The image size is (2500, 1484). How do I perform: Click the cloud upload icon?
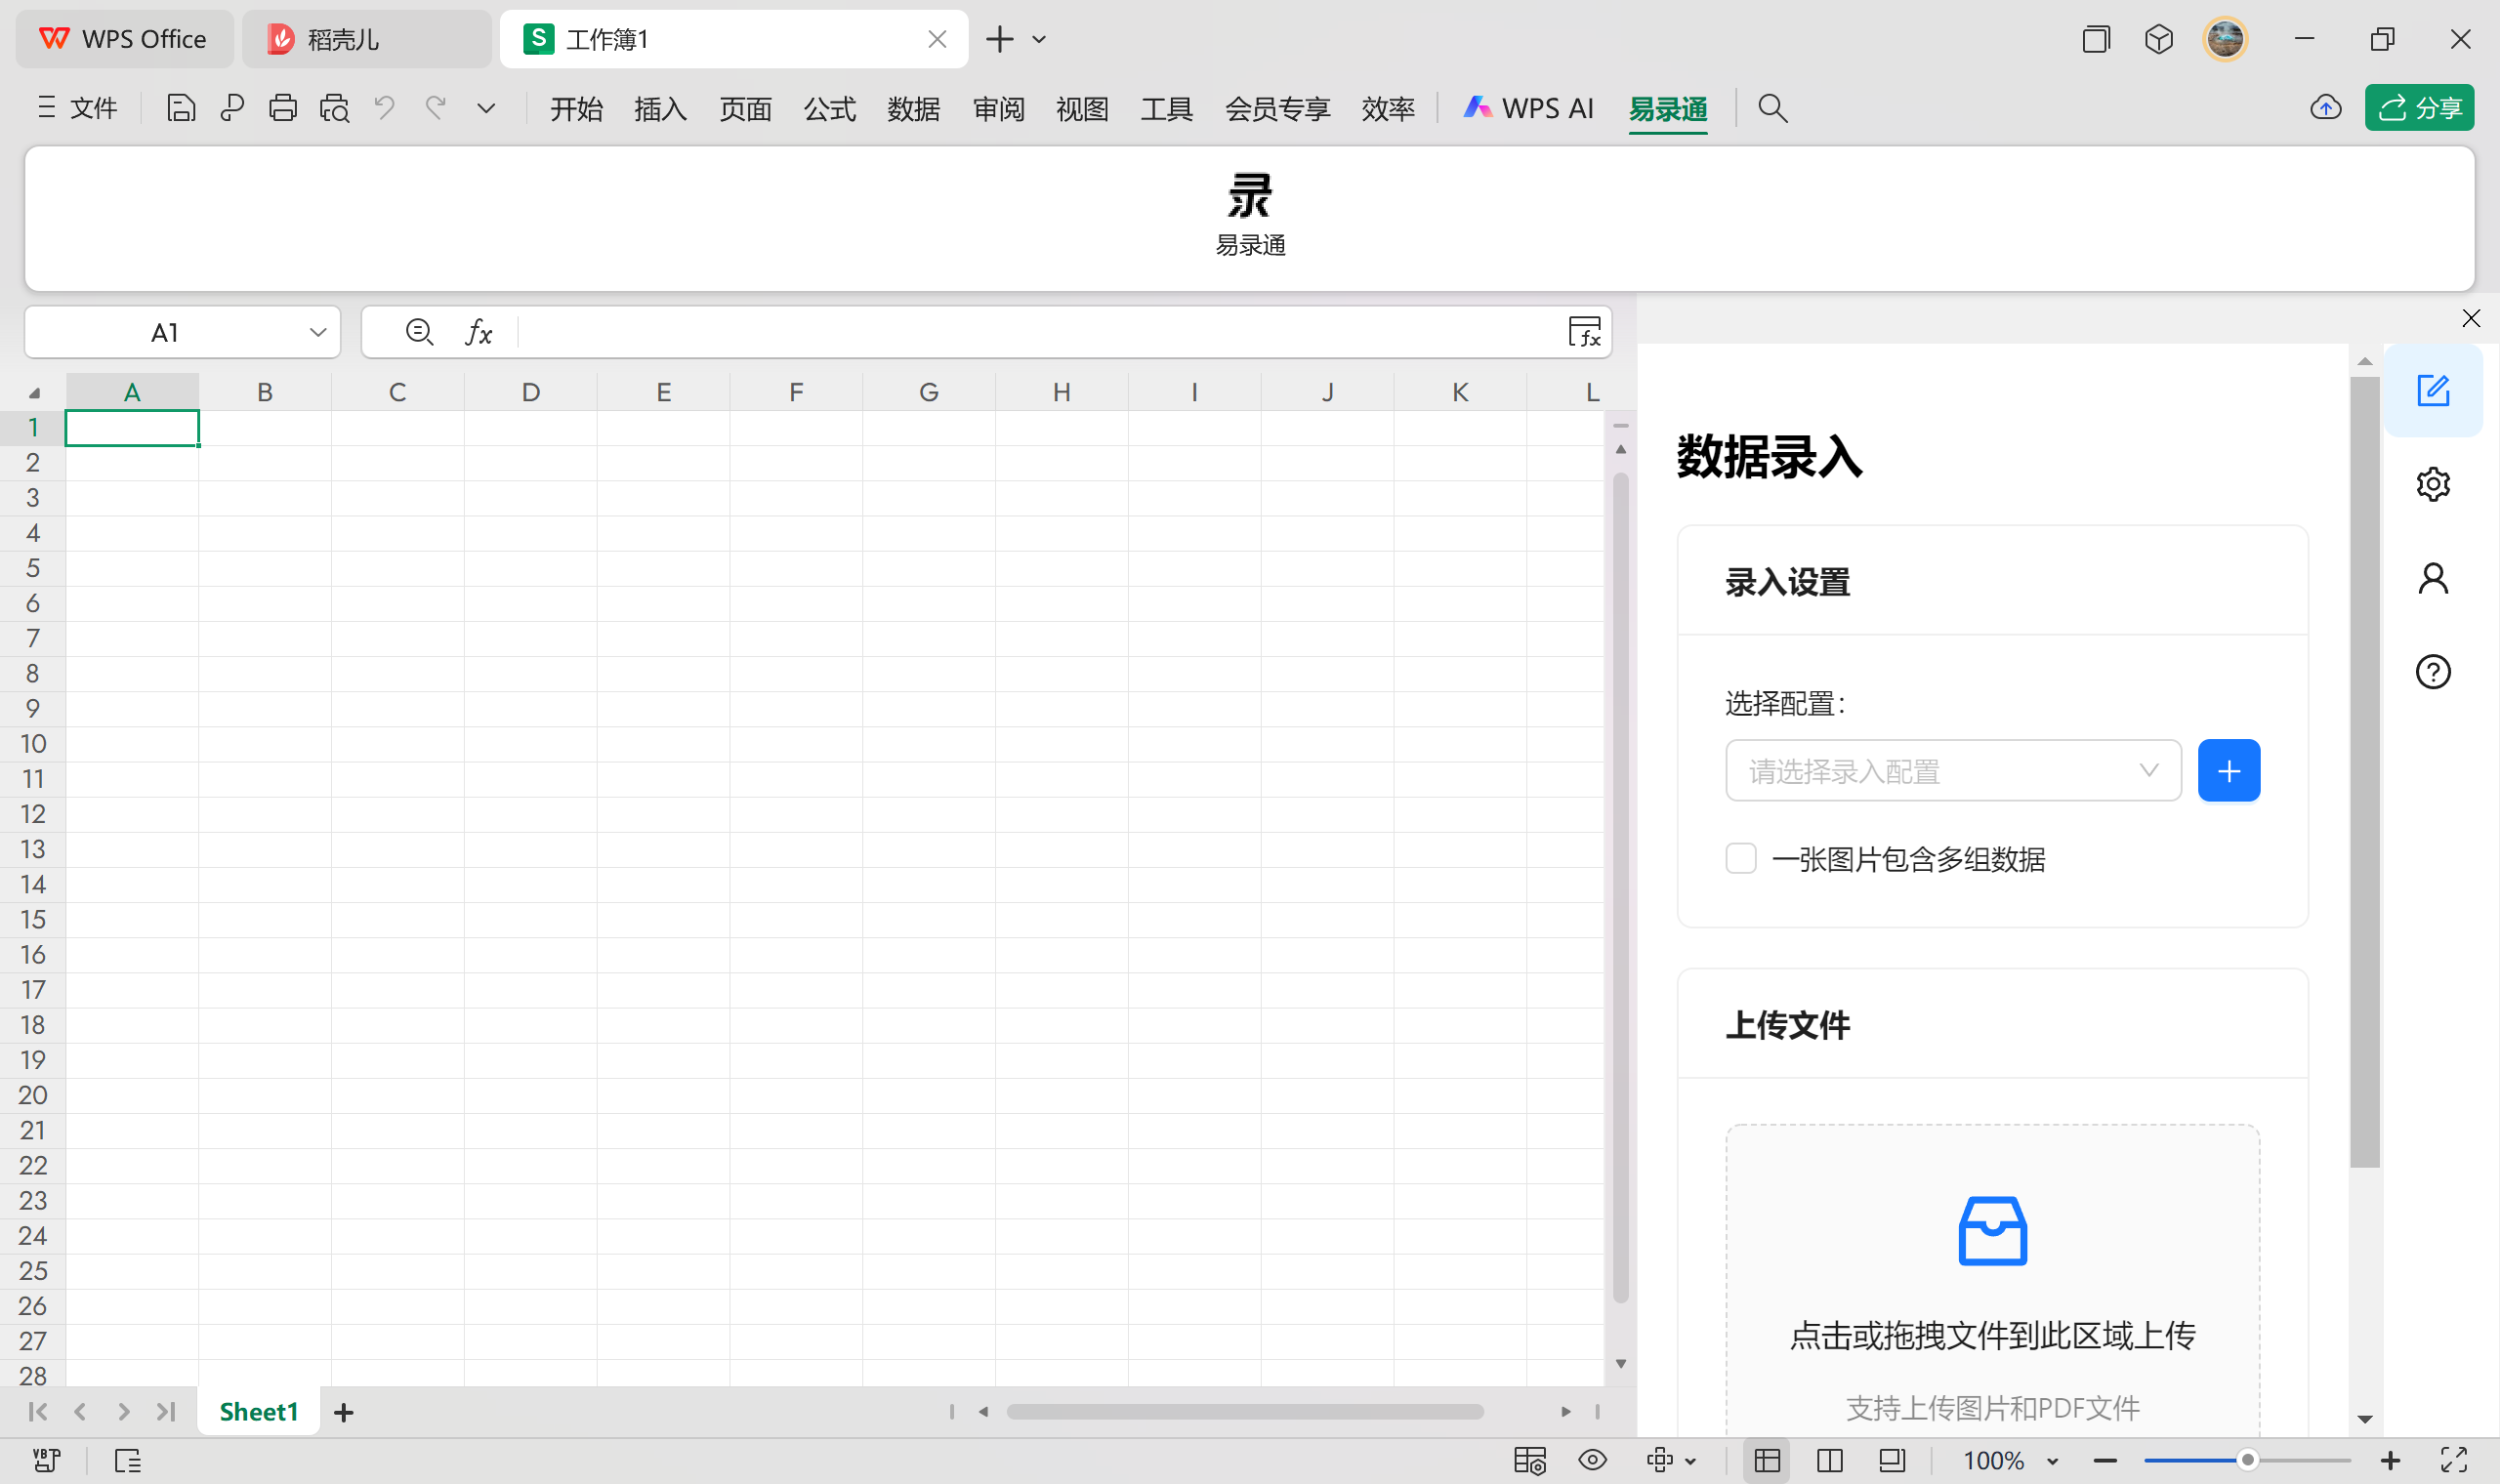pos(2326,108)
